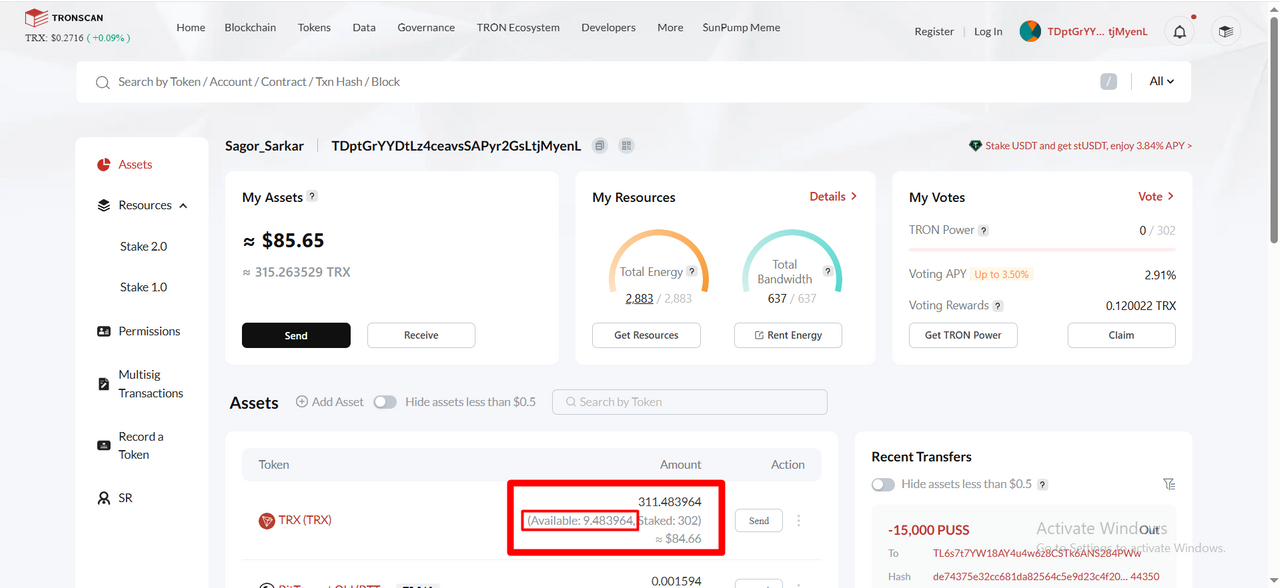Screen dimensions: 1280x588
Task: Click the Total Energy help icon
Action: (x=692, y=271)
